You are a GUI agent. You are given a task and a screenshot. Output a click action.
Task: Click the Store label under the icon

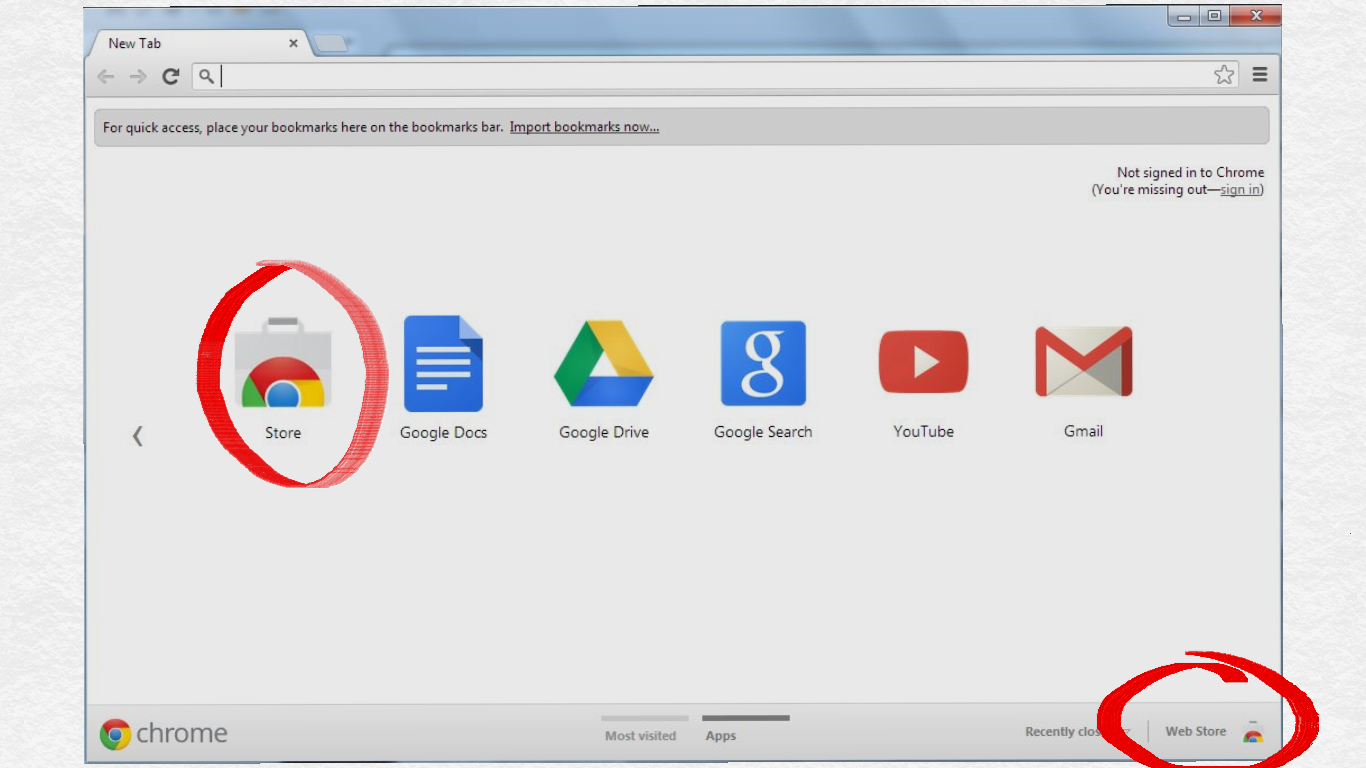(x=283, y=433)
